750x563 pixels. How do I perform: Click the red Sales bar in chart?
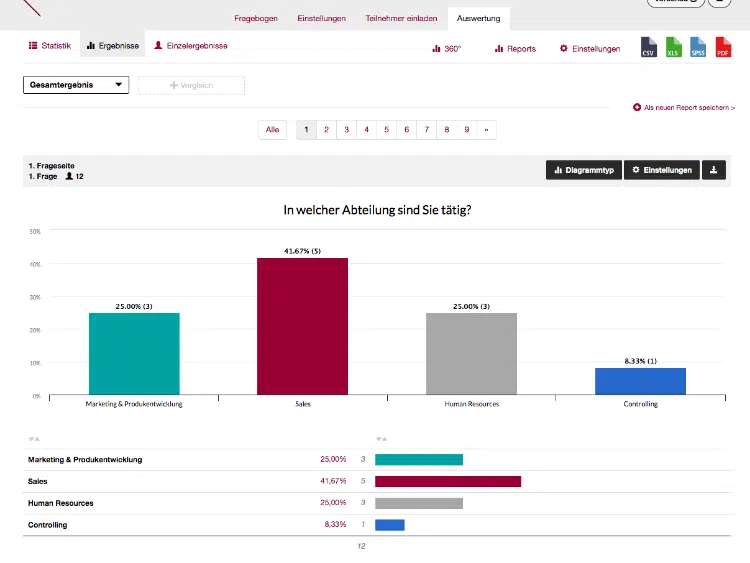tap(302, 326)
